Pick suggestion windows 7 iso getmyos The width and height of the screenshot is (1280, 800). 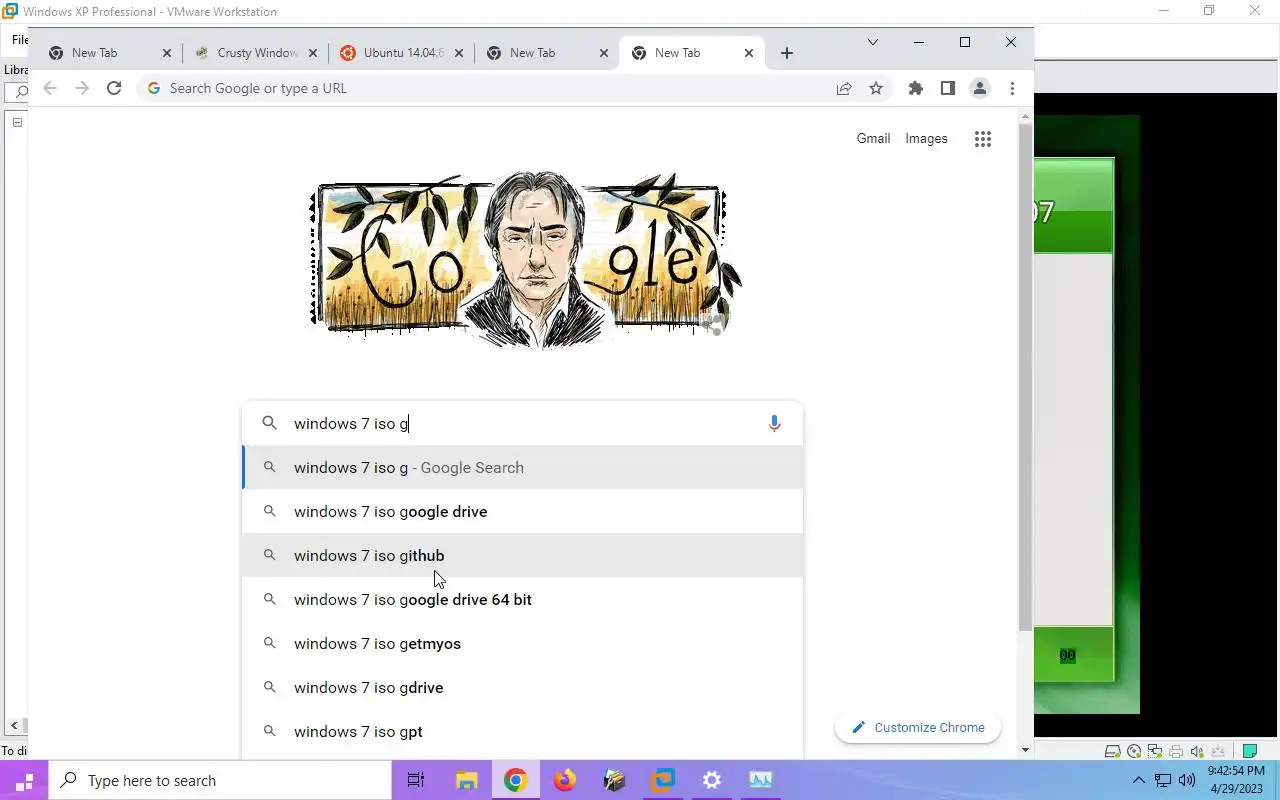tap(522, 644)
